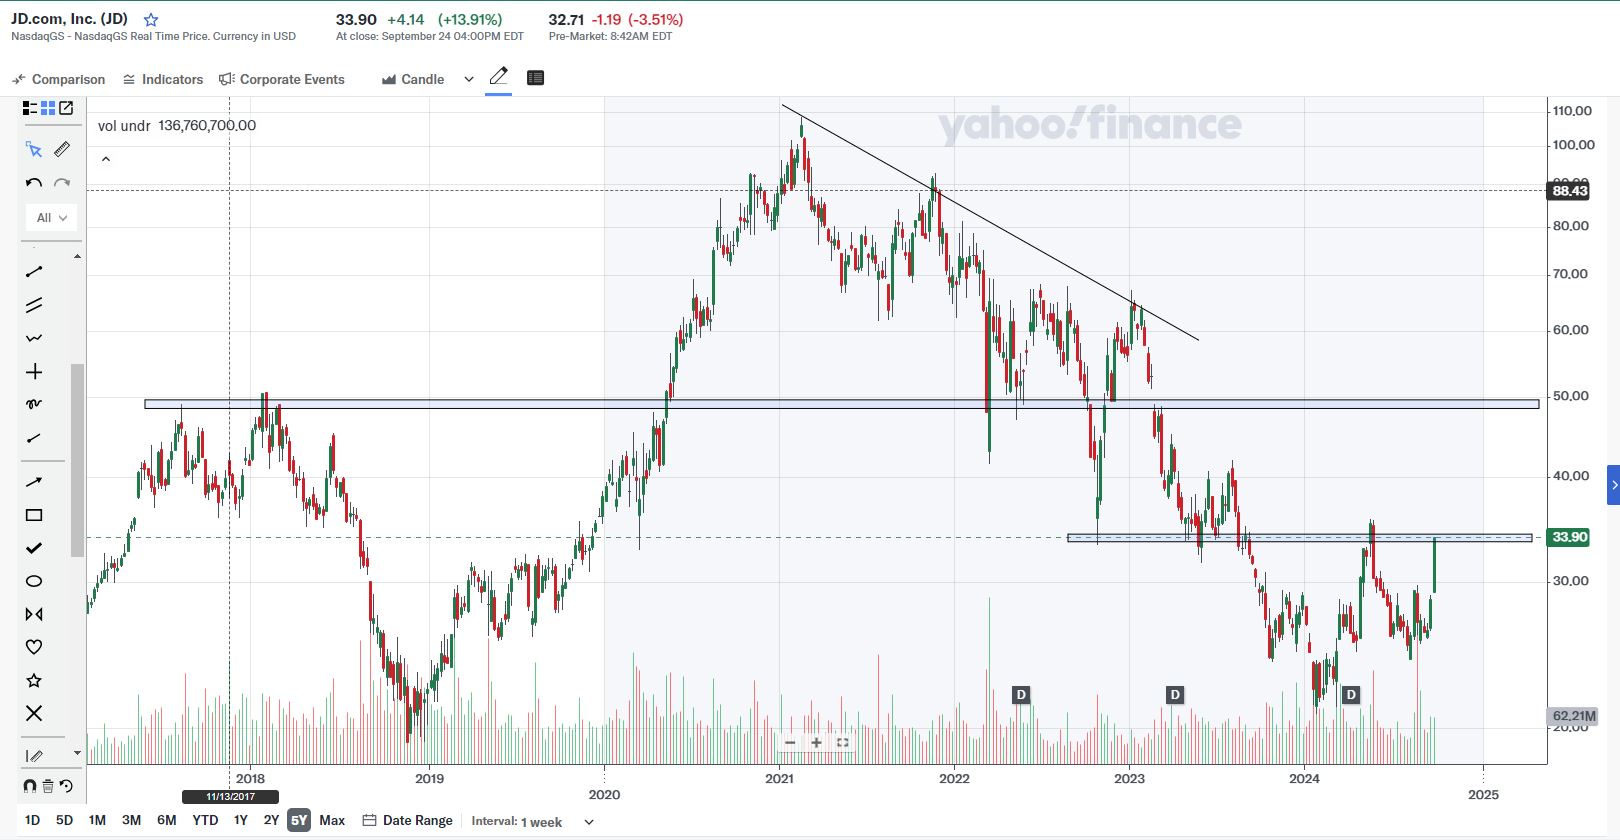This screenshot has height=840, width=1620.
Task: Toggle the drawing tools pencil button
Action: point(498,77)
